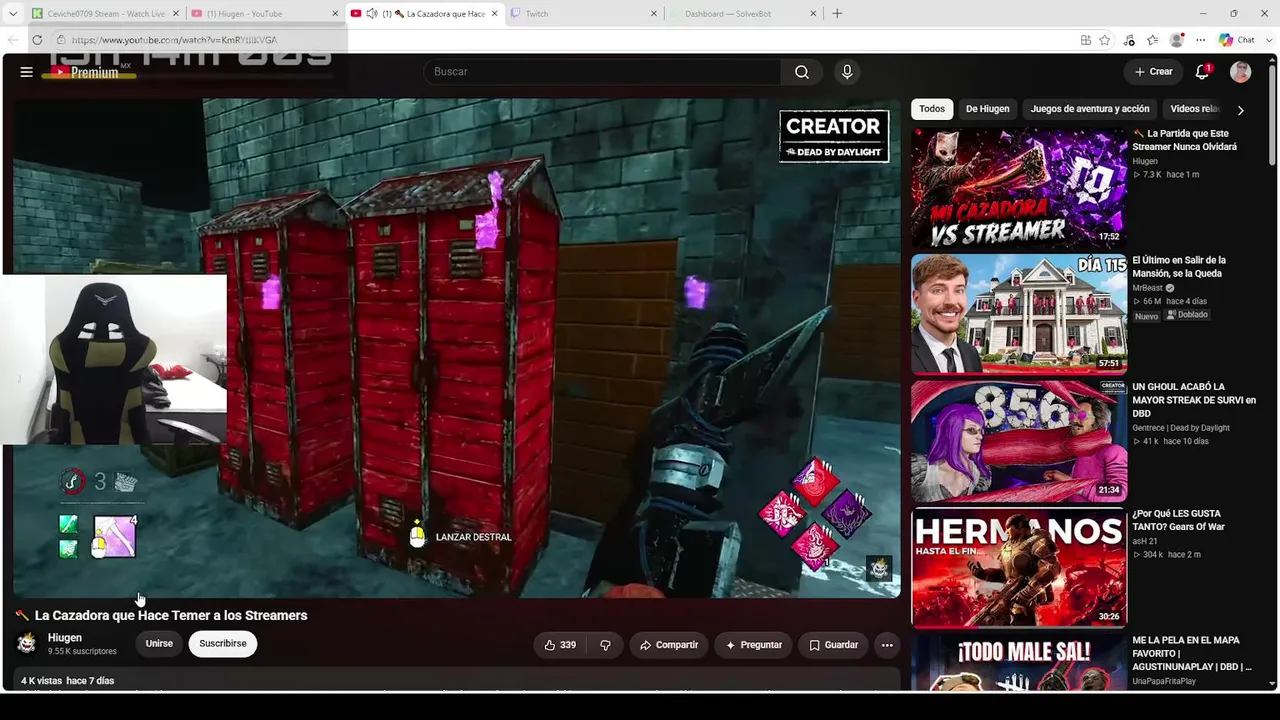The width and height of the screenshot is (1280, 720).
Task: Bookmark this page with the star icon
Action: pos(1105,40)
